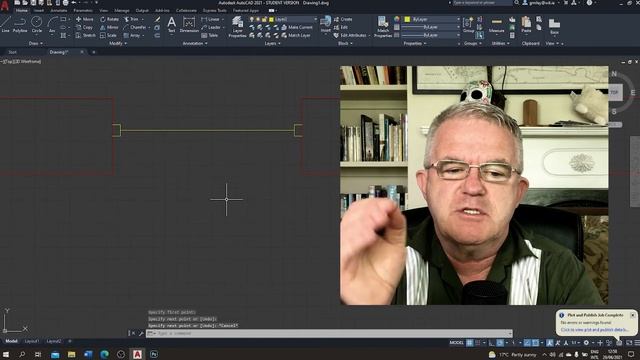Viewport: 640px width, 360px height.
Task: Select the Circle tool
Action: pos(37,24)
